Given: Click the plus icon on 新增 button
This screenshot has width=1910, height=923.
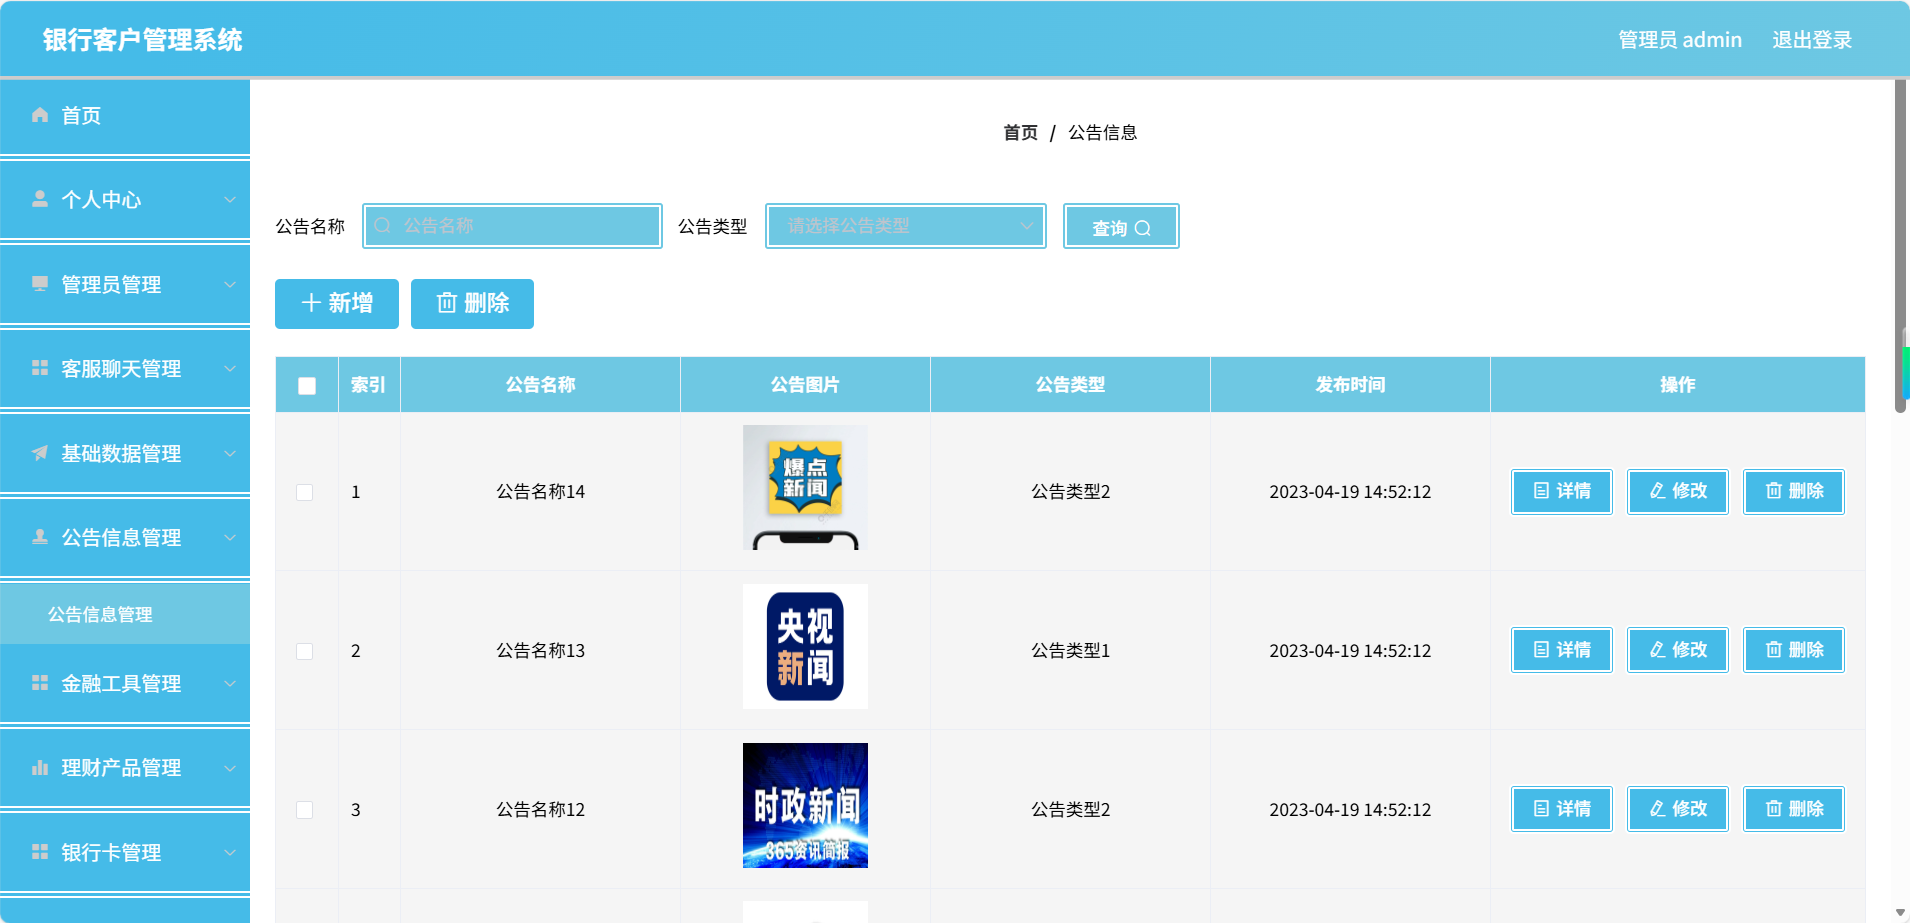Looking at the screenshot, I should click(311, 303).
